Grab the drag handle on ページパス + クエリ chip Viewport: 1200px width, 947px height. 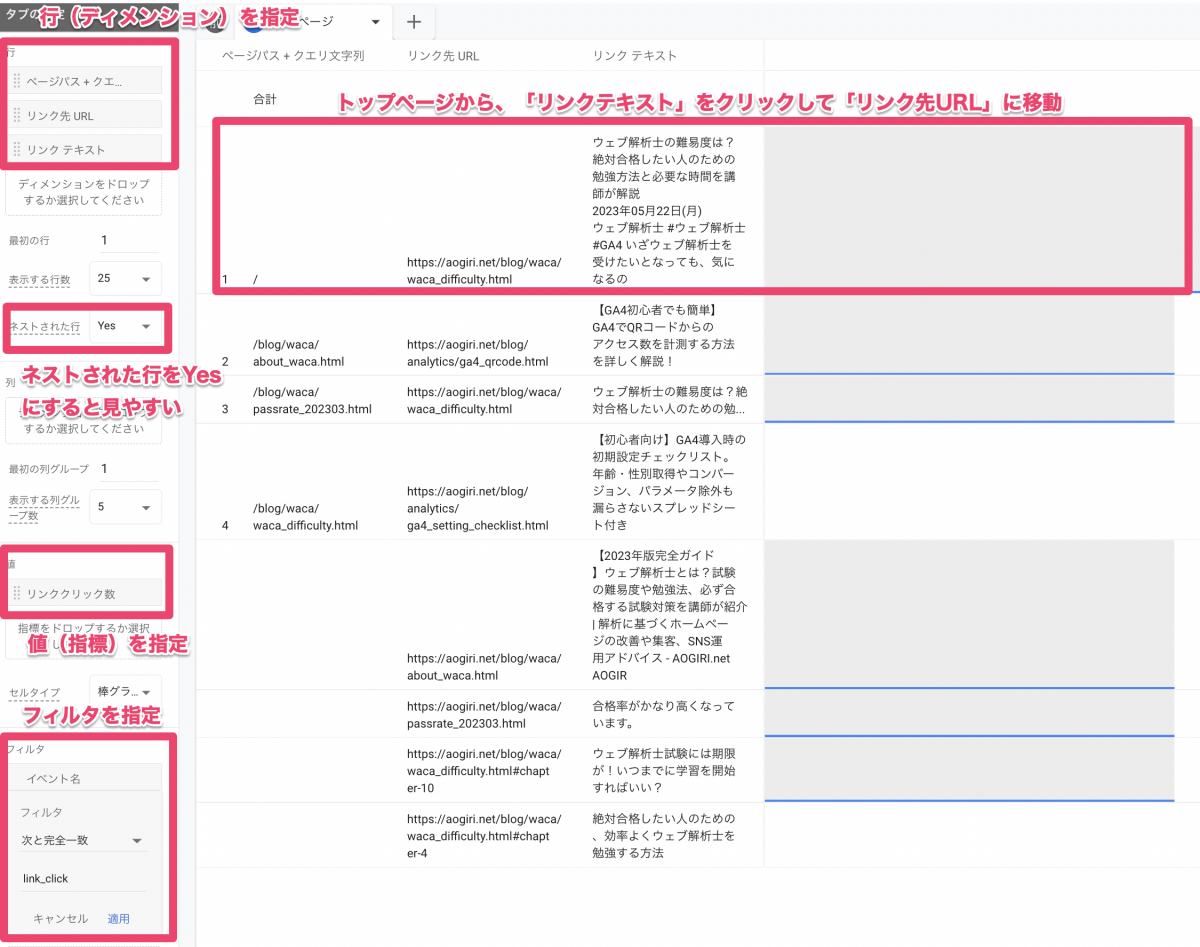pos(17,81)
